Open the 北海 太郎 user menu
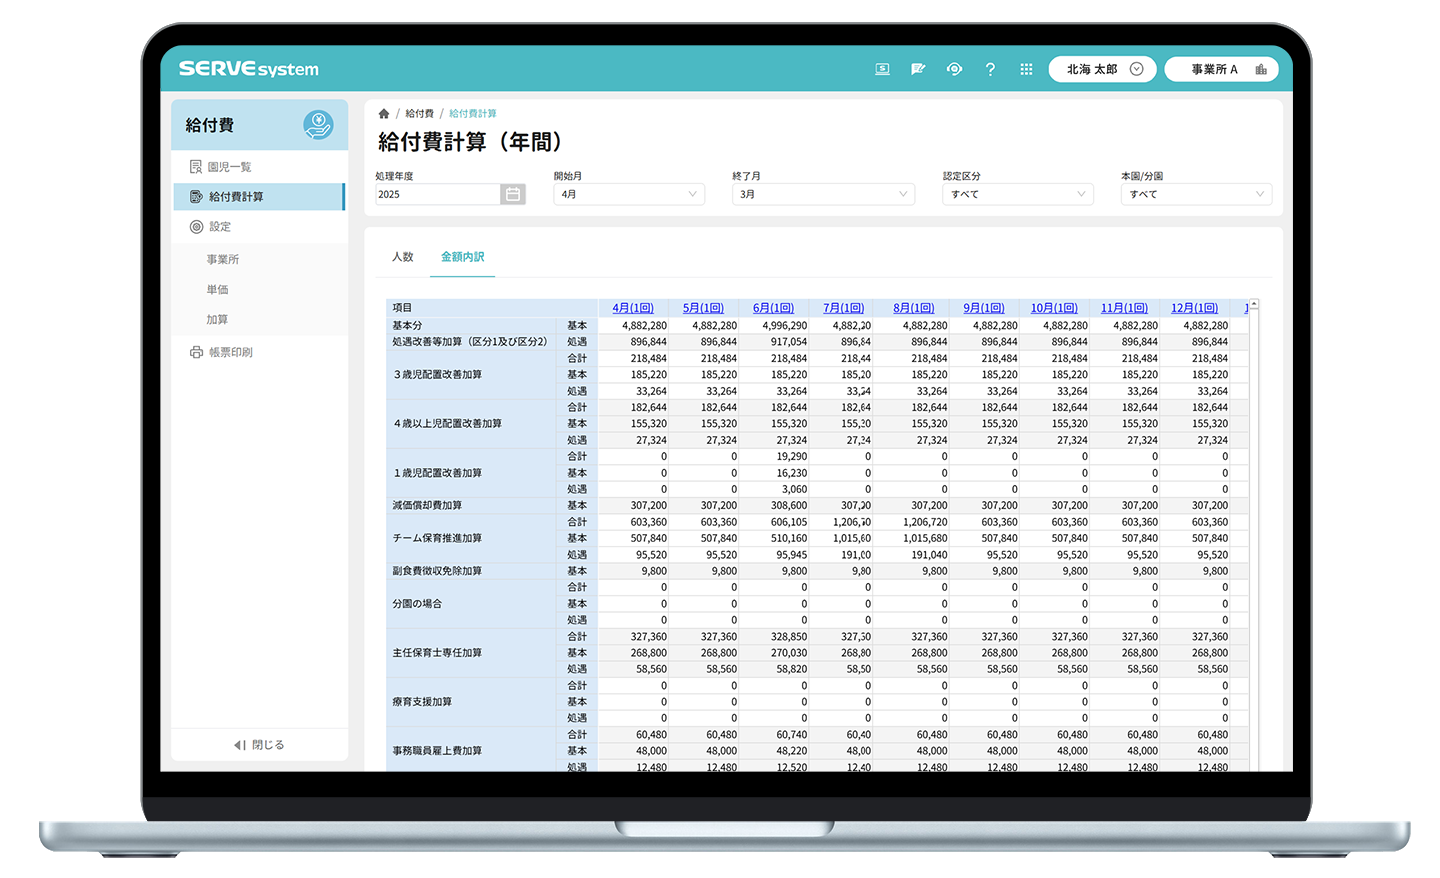This screenshot has height=878, width=1440. (x=1102, y=69)
